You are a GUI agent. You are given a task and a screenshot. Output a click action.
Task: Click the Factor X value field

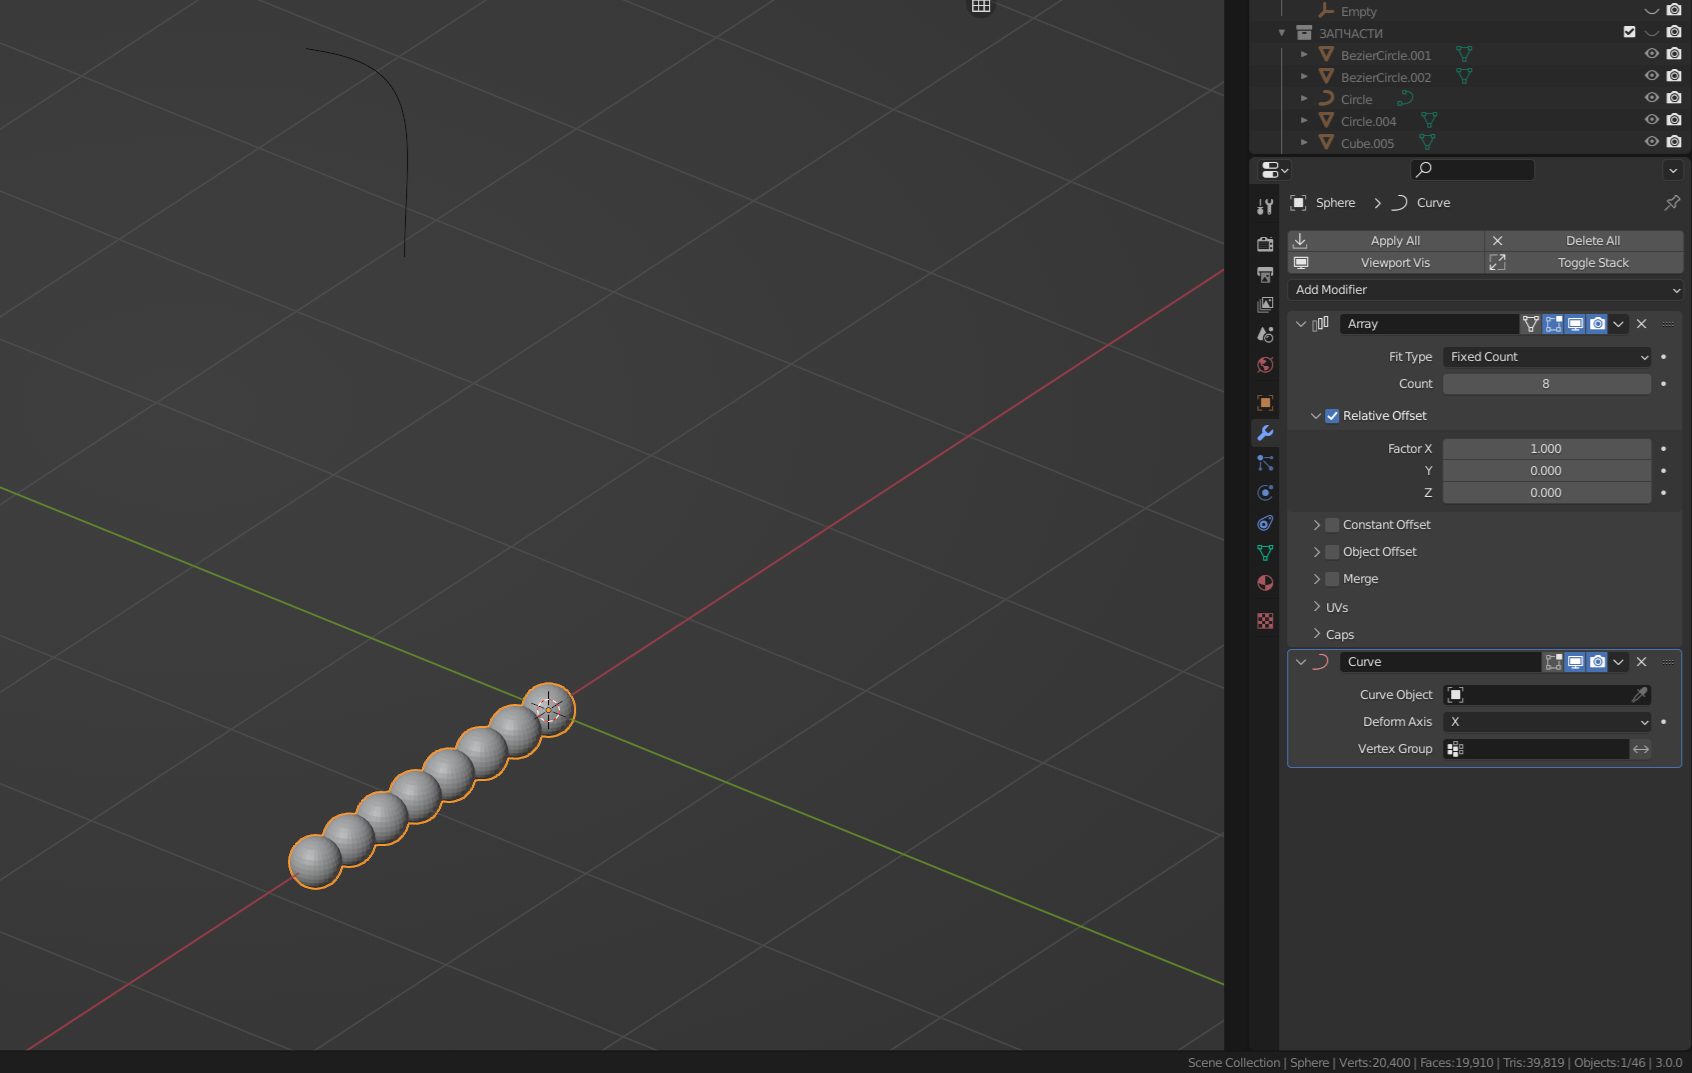coord(1547,449)
